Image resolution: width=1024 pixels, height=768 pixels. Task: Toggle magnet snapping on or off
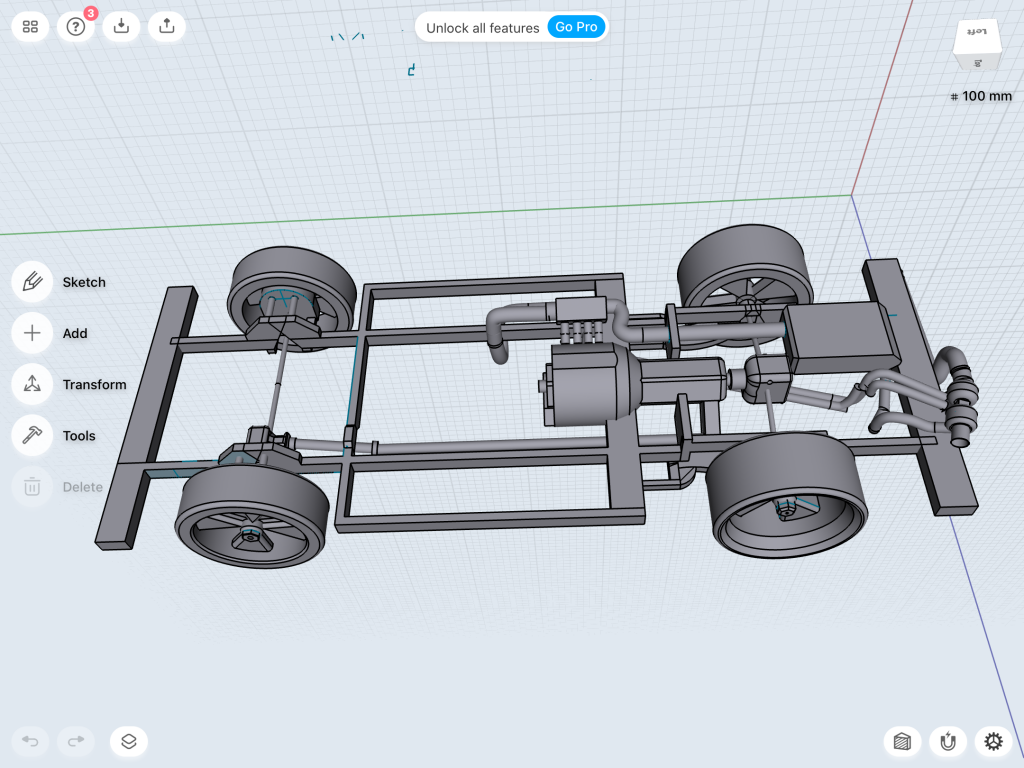(947, 741)
